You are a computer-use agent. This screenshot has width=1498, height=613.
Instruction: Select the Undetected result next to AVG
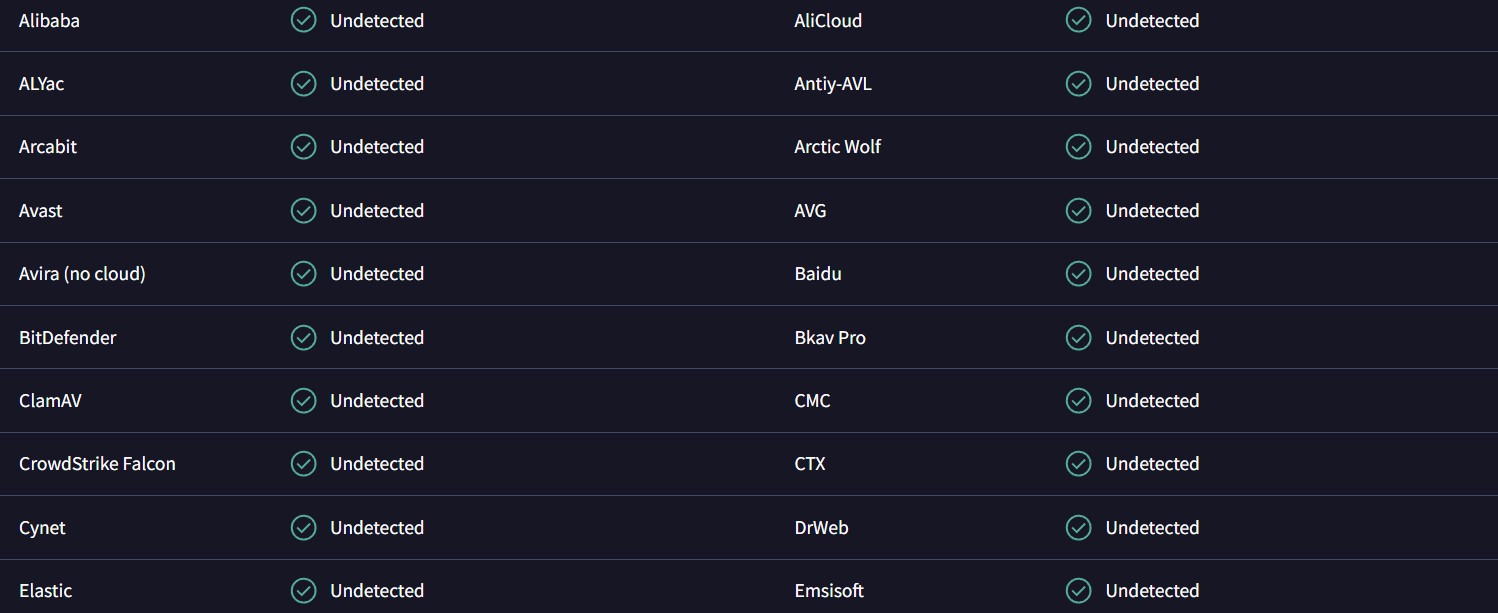tap(1152, 210)
